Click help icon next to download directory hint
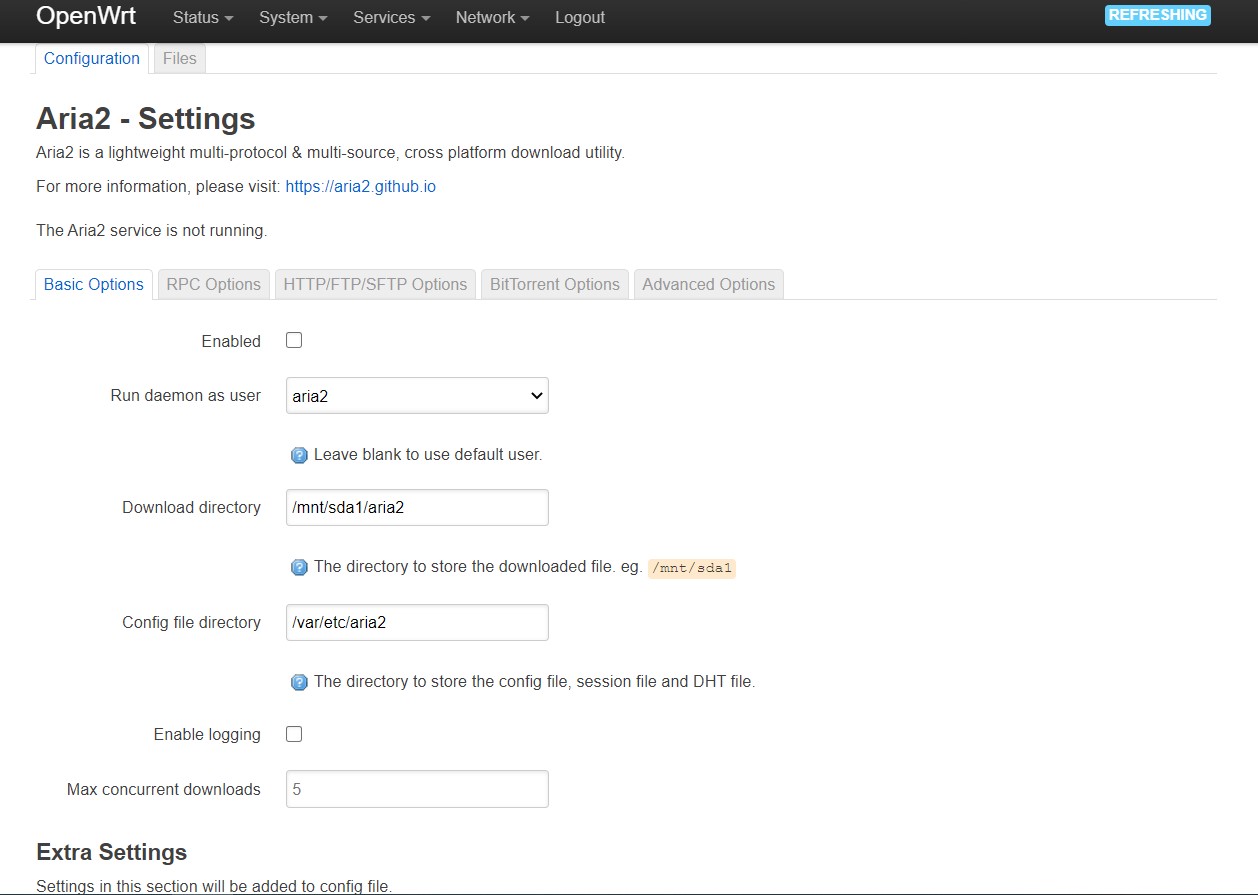Image resolution: width=1258 pixels, height=895 pixels. tap(299, 567)
